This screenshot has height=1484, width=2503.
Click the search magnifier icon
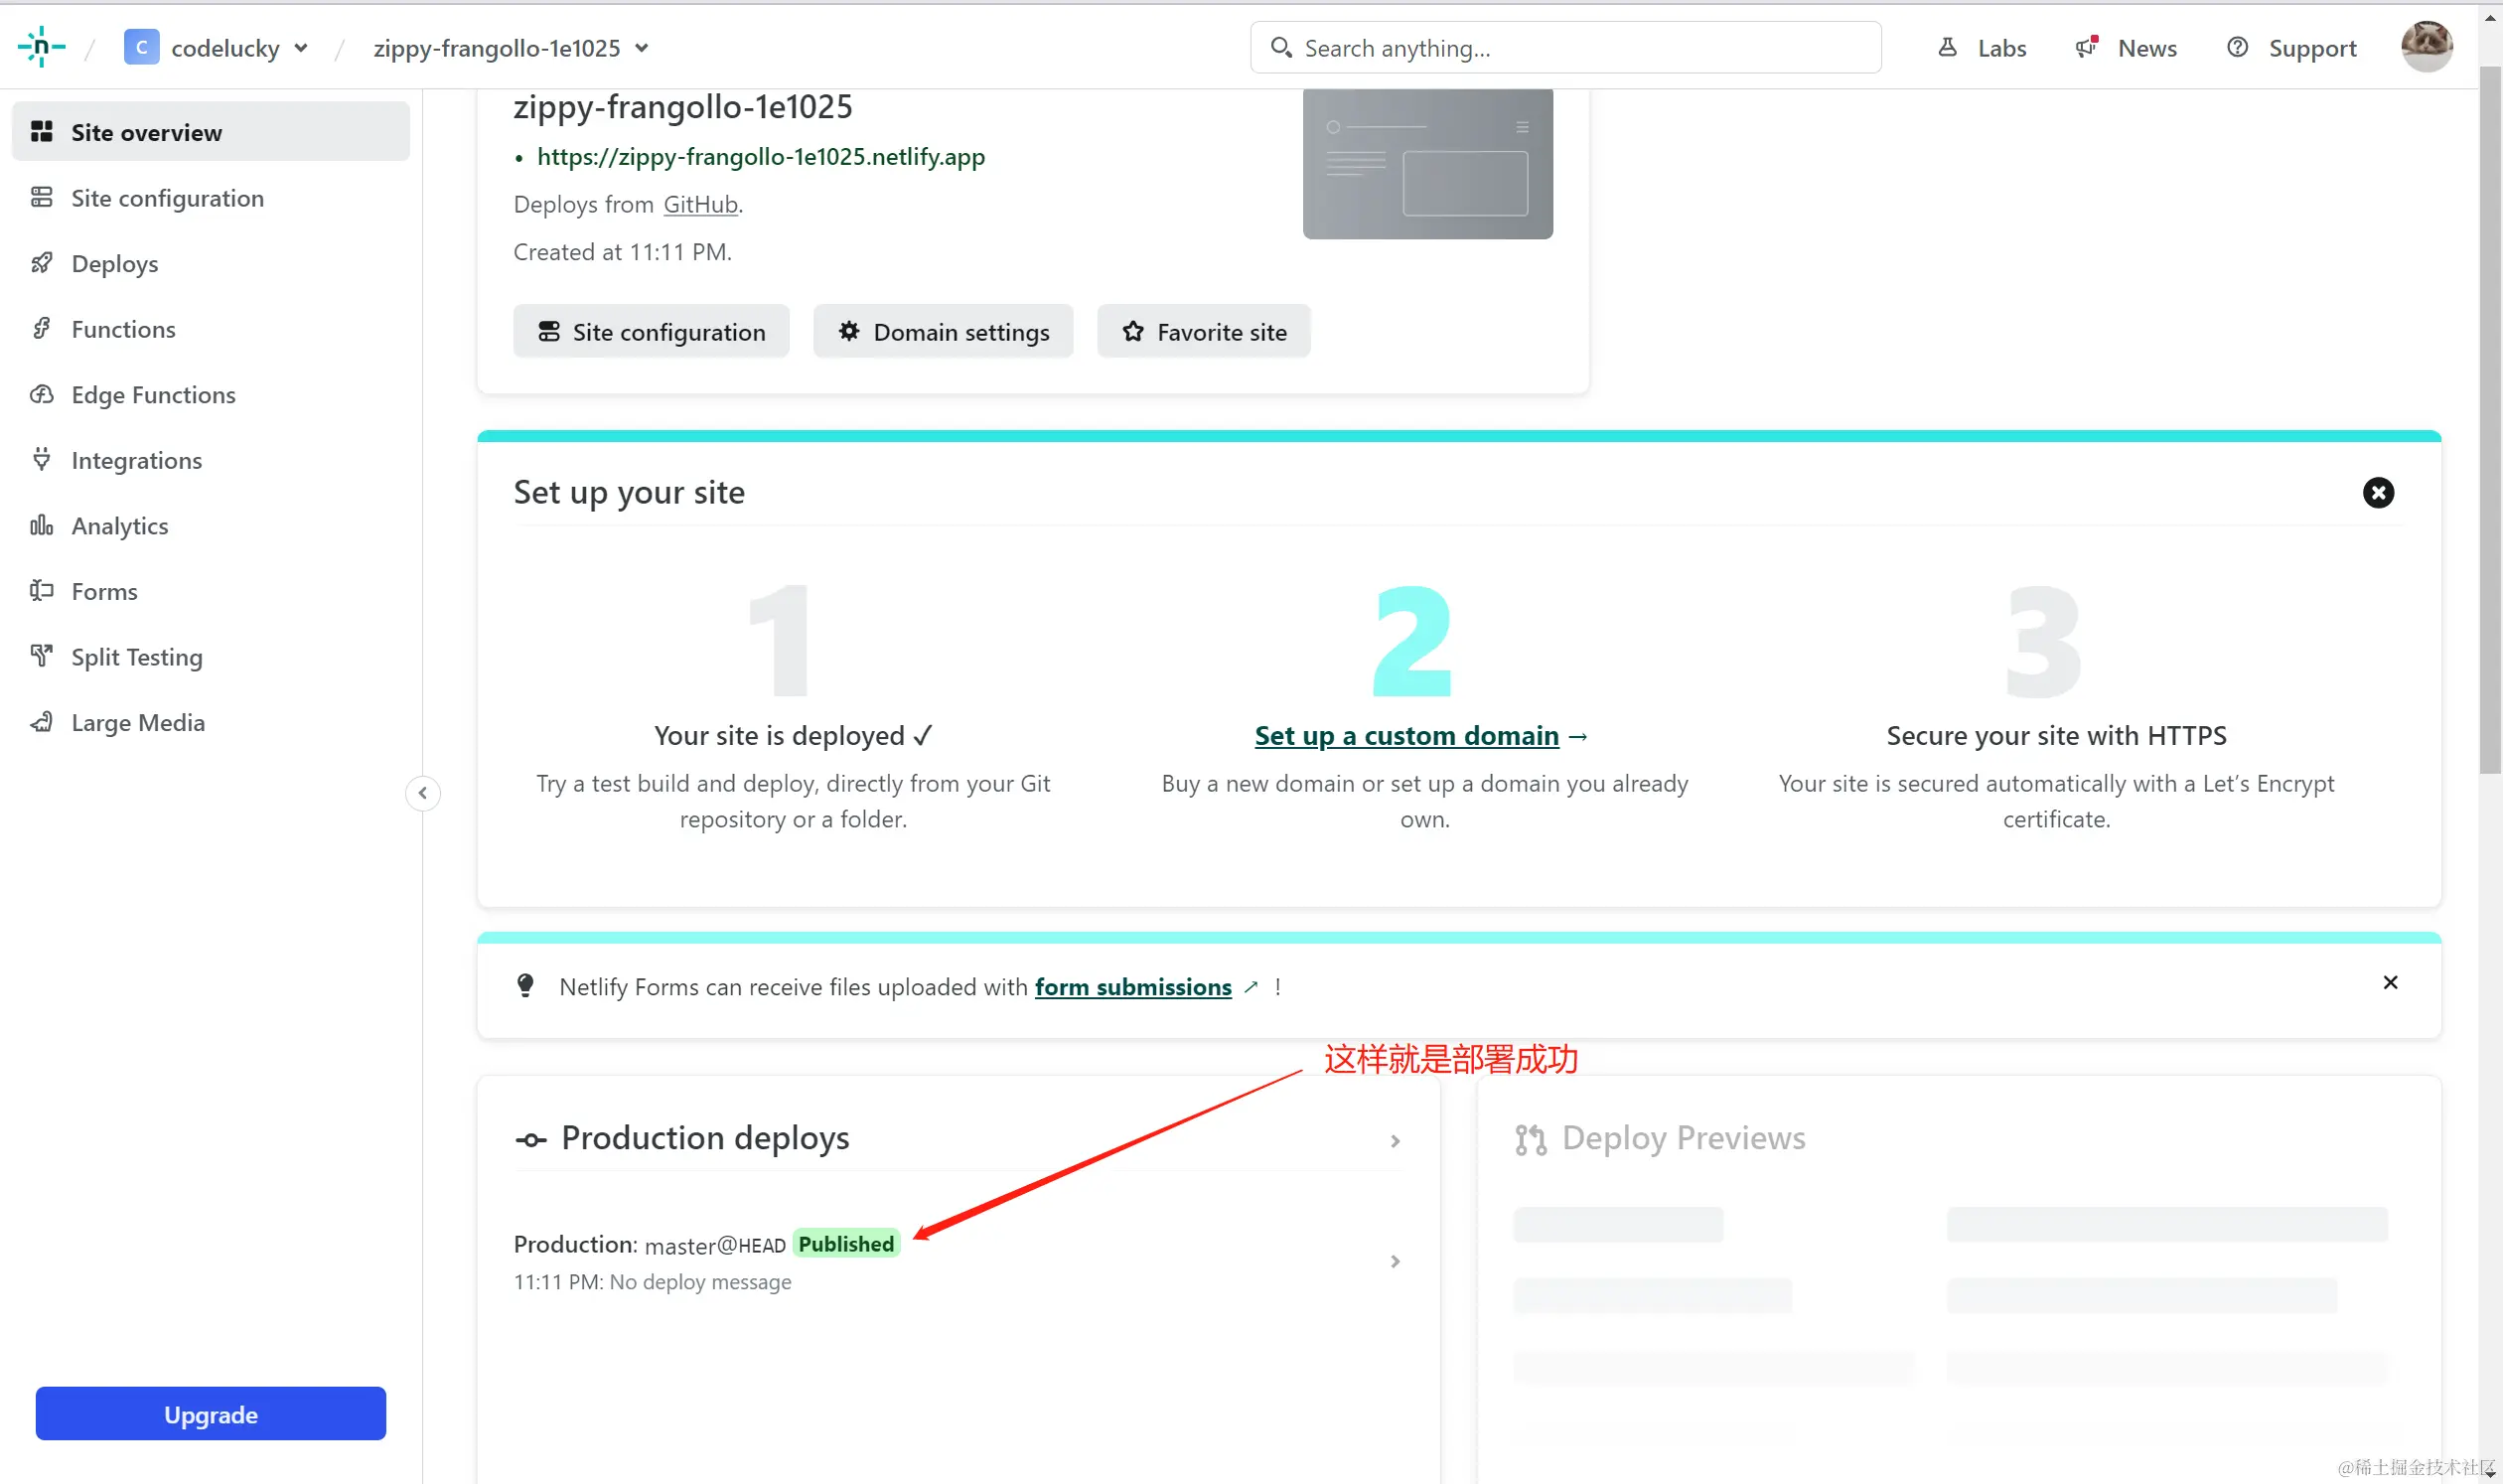click(1281, 47)
